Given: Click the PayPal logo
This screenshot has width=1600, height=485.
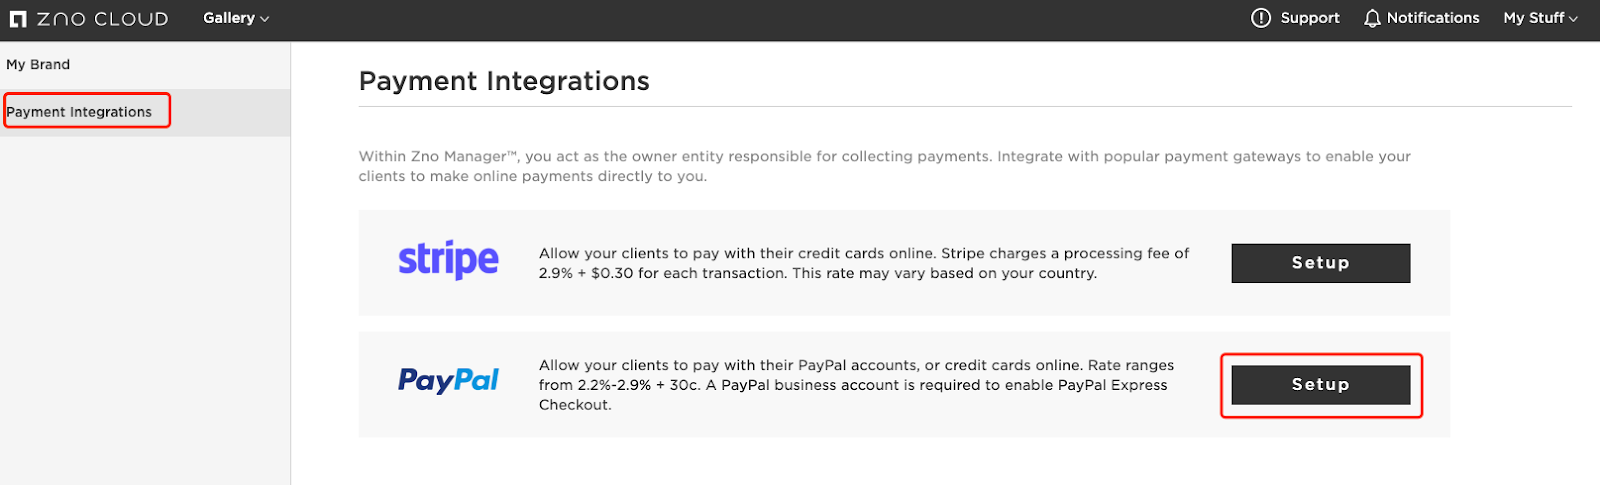Looking at the screenshot, I should (448, 381).
